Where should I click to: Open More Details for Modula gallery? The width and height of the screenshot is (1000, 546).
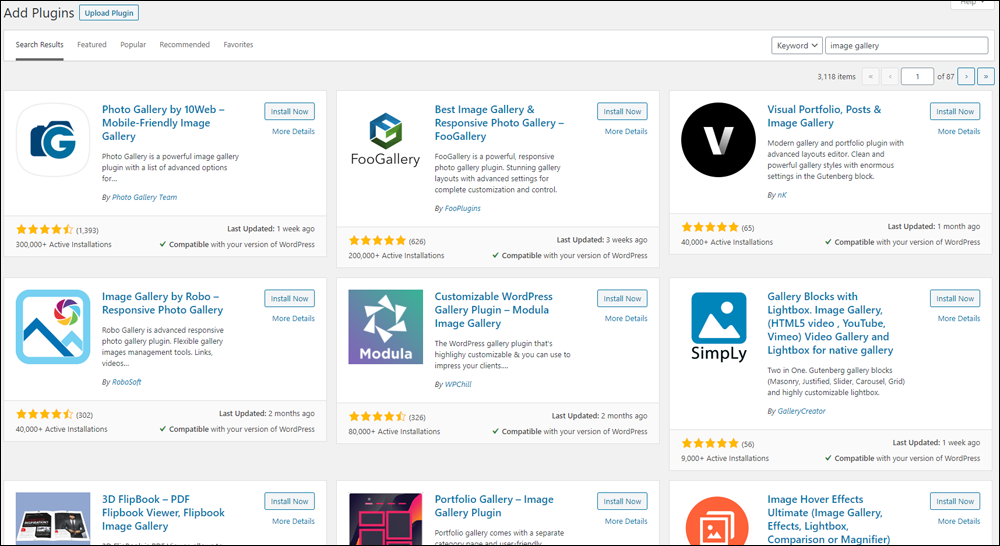626,318
